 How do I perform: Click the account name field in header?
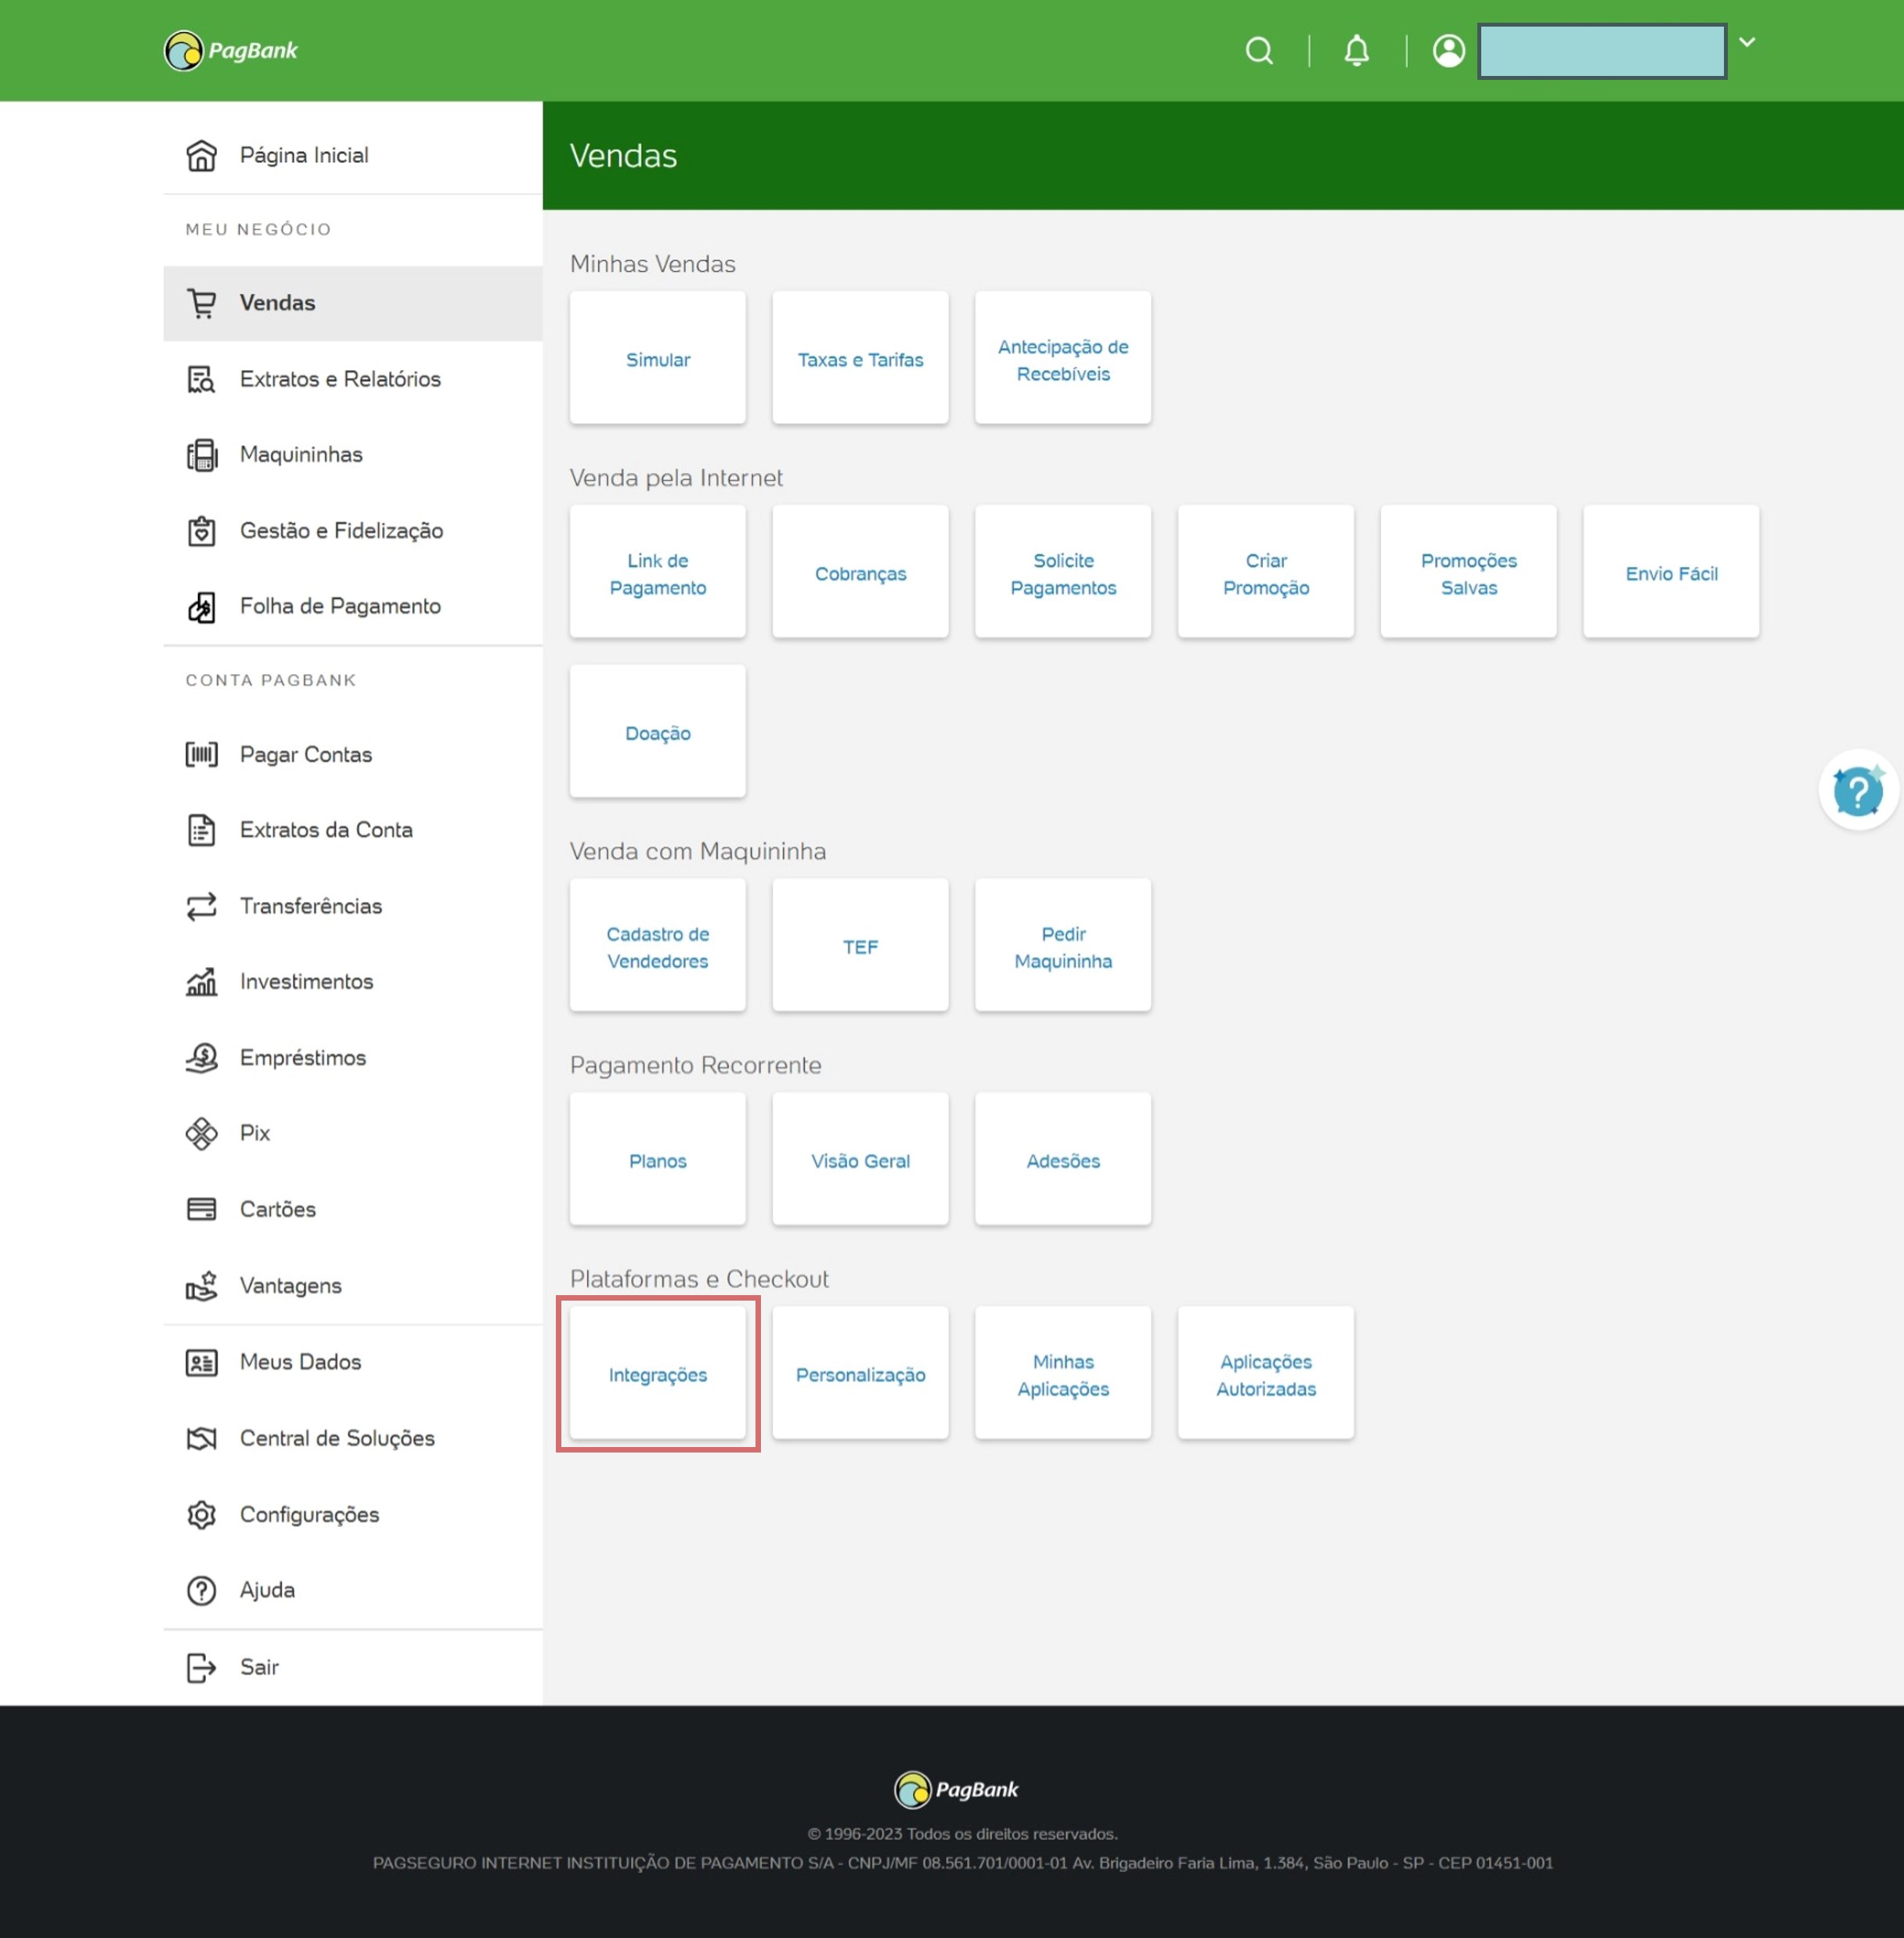[x=1602, y=52]
